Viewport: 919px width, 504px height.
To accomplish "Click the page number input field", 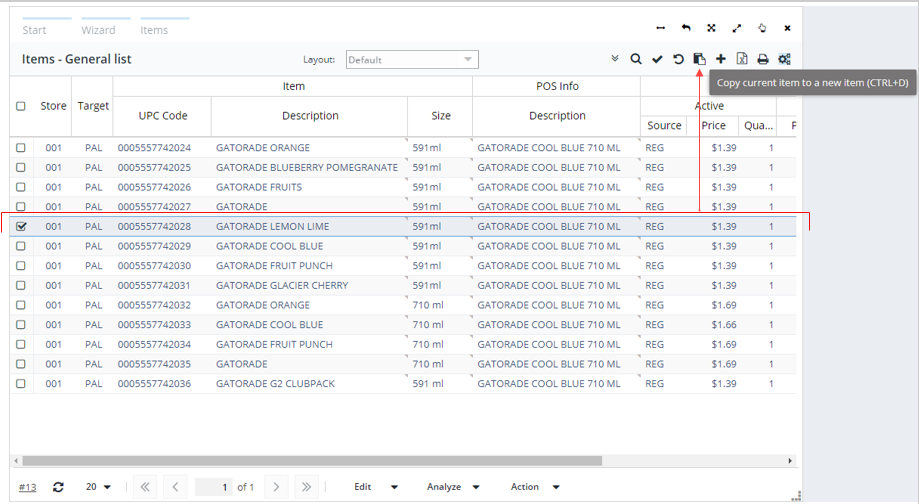I will [213, 487].
